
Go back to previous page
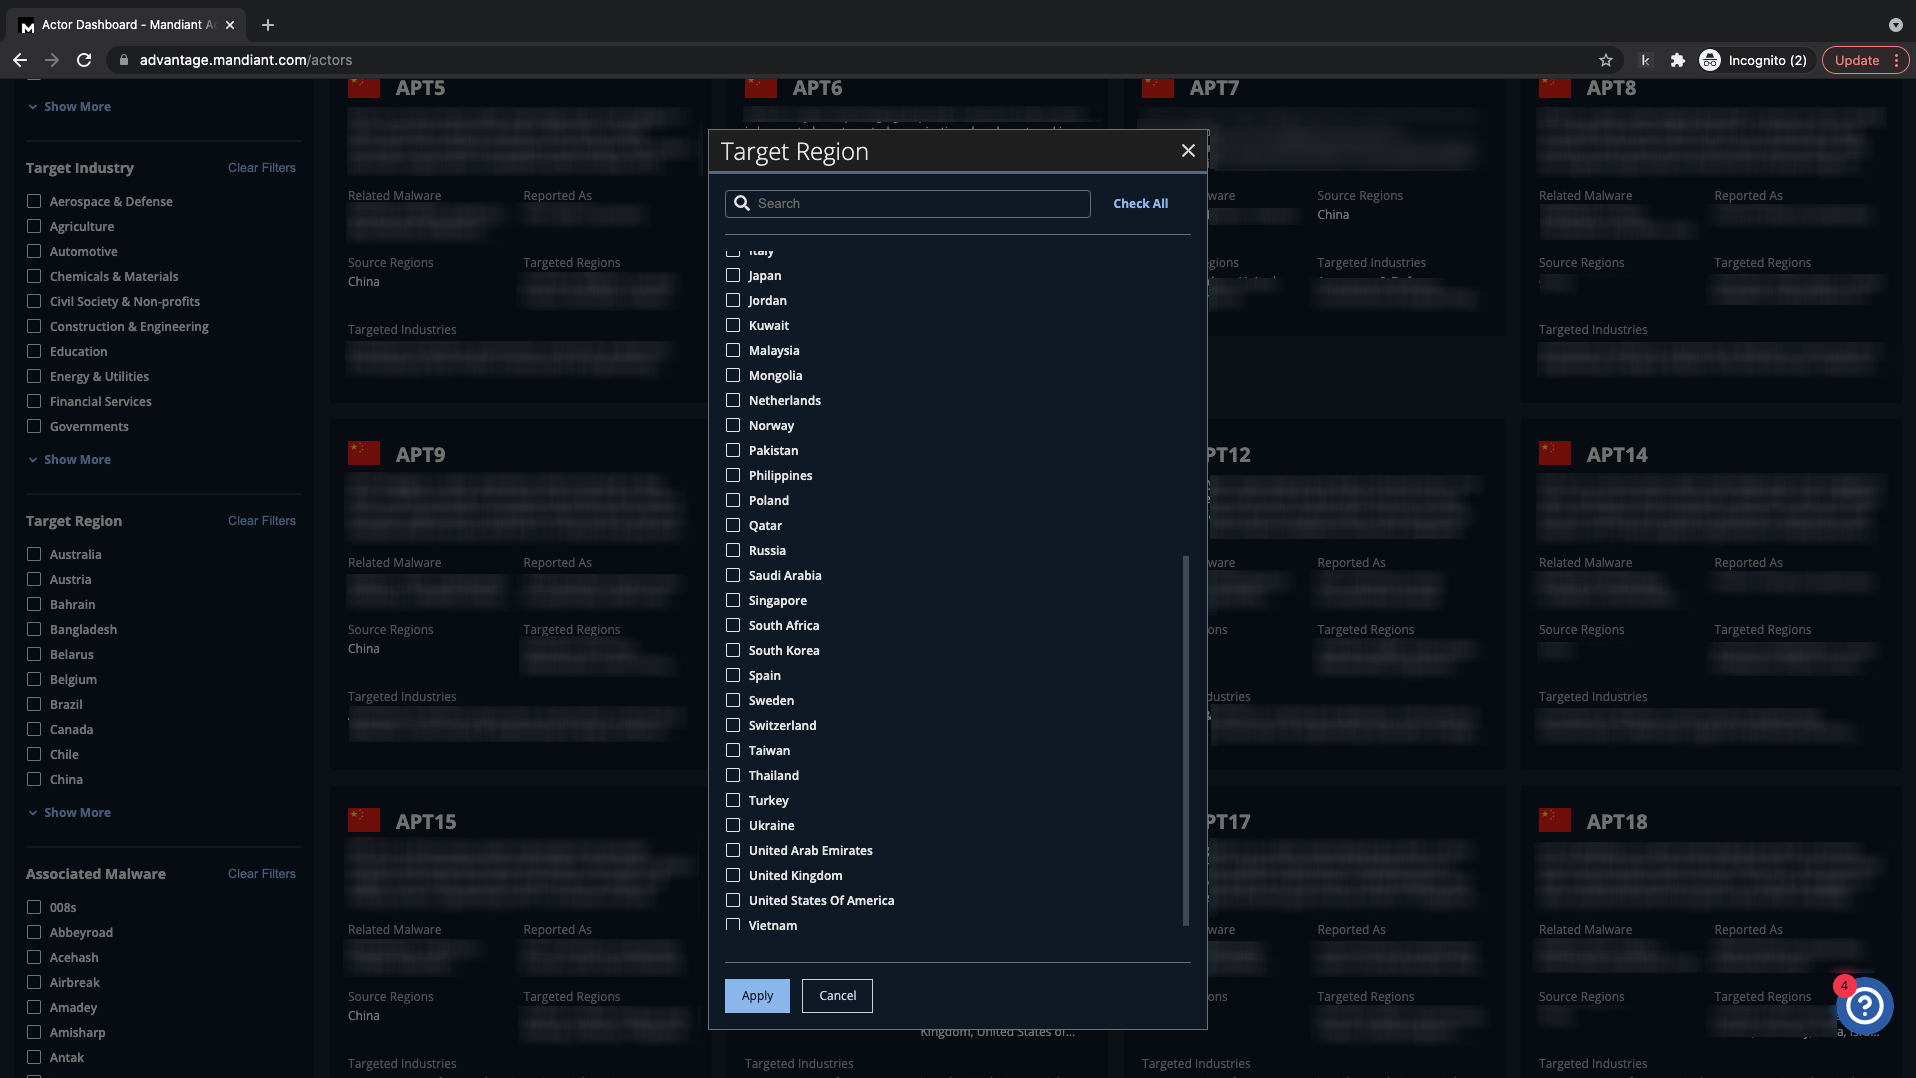(x=20, y=60)
